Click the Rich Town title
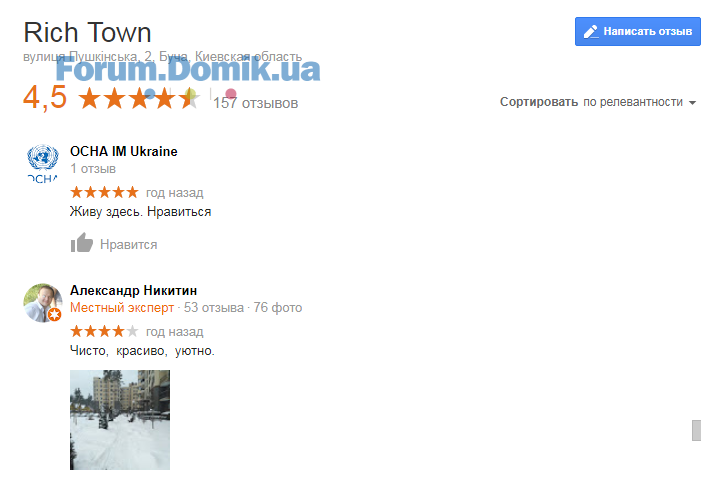 pos(87,33)
